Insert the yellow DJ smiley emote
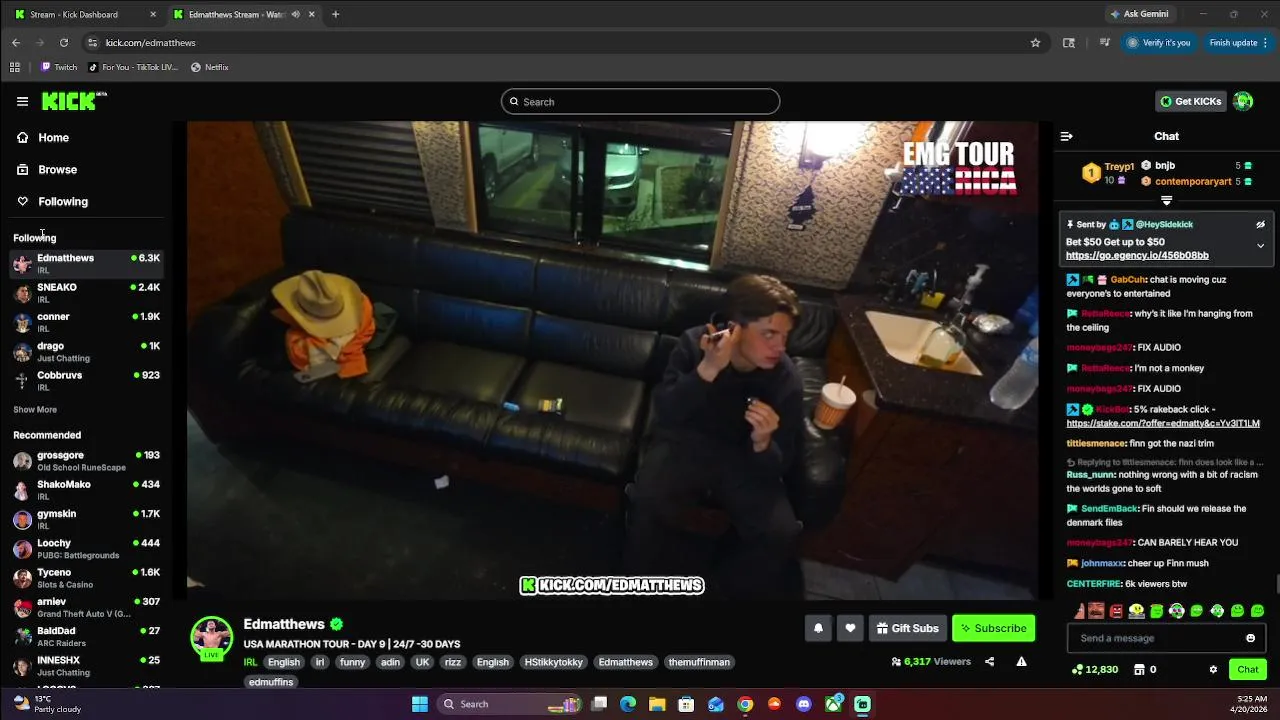This screenshot has width=1280, height=720. coord(1137,610)
